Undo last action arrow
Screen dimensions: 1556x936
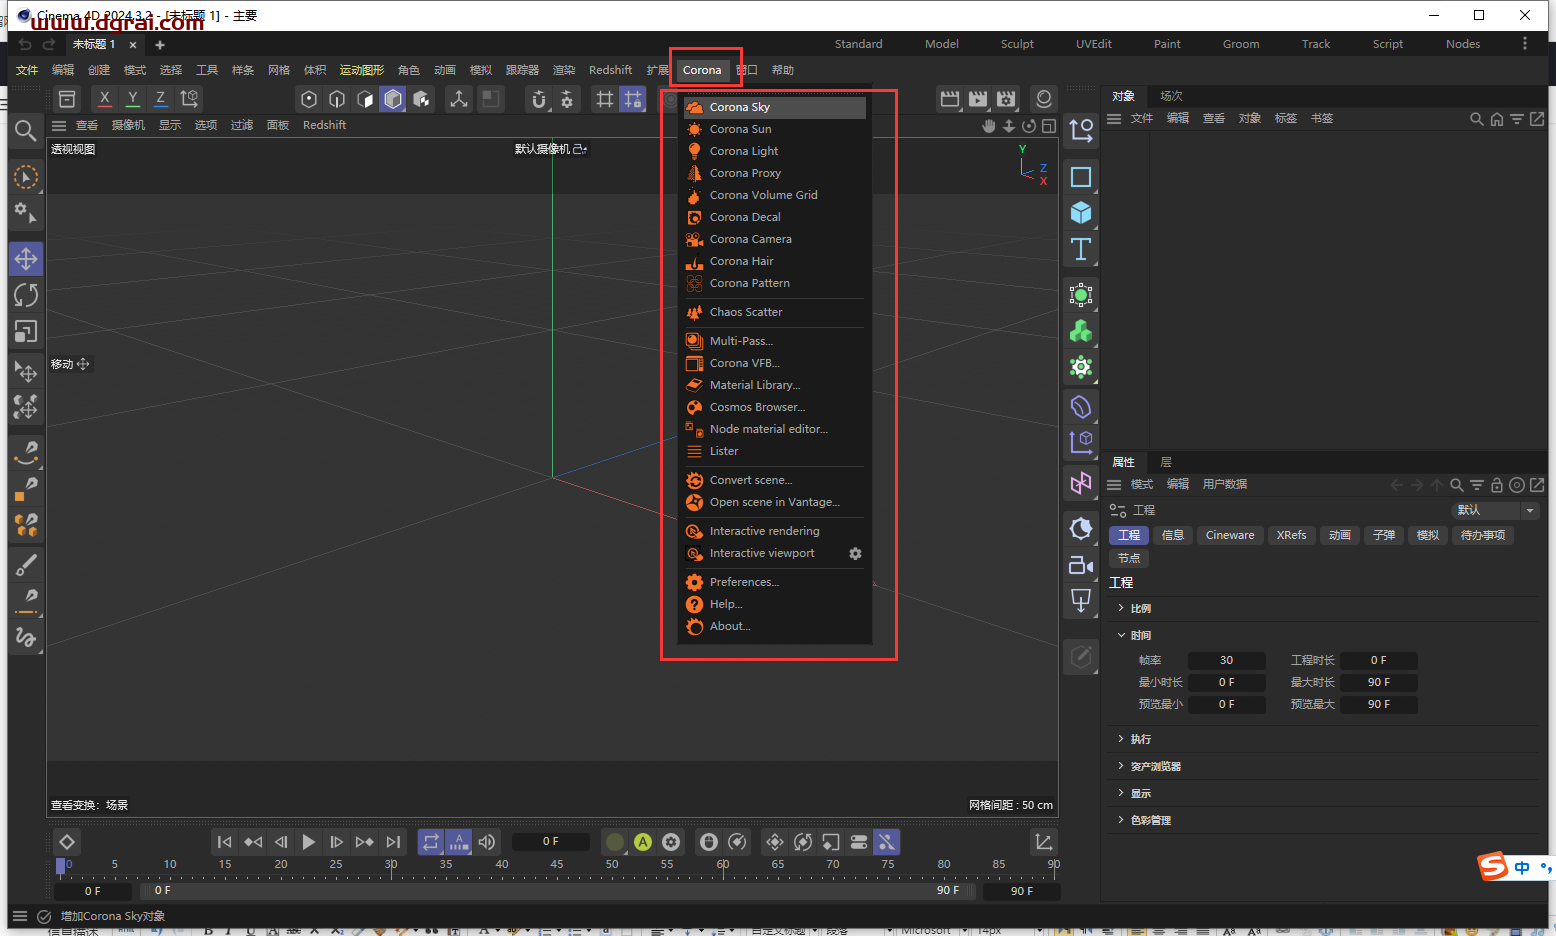coord(25,45)
